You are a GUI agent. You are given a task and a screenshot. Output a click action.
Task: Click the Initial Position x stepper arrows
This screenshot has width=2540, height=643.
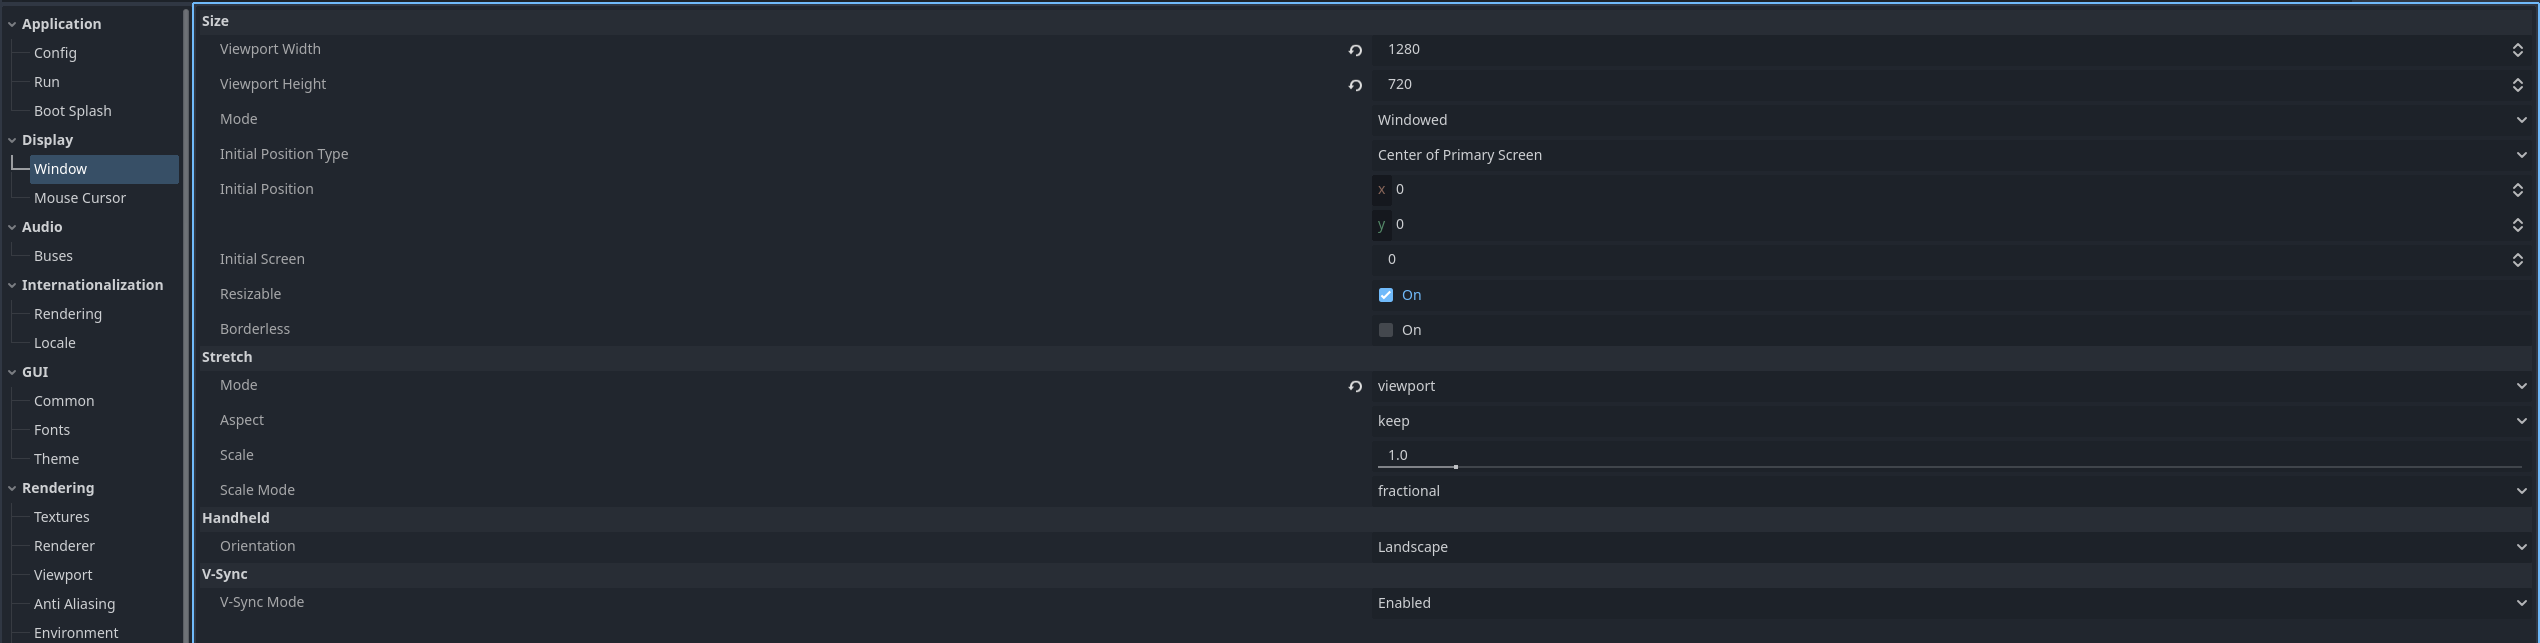click(2517, 189)
